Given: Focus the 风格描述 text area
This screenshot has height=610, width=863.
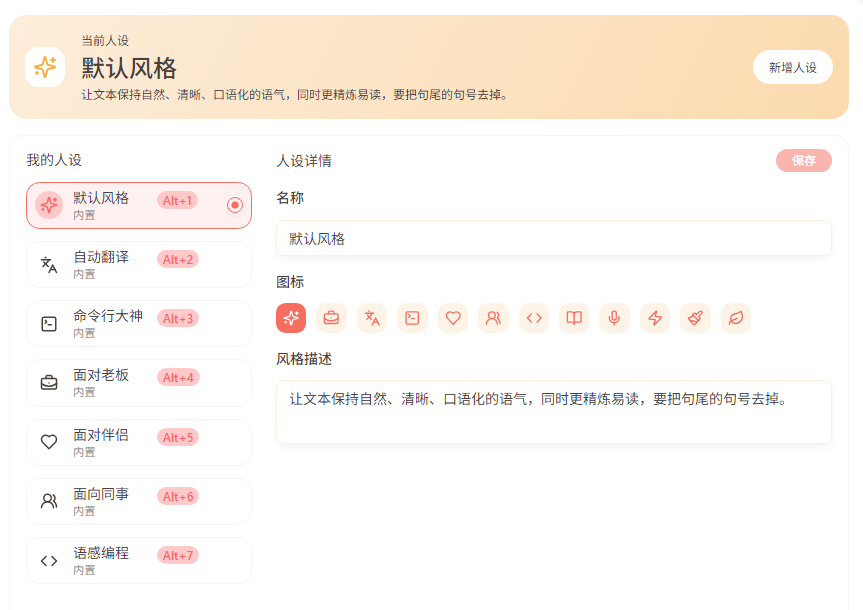Looking at the screenshot, I should pyautogui.click(x=553, y=411).
